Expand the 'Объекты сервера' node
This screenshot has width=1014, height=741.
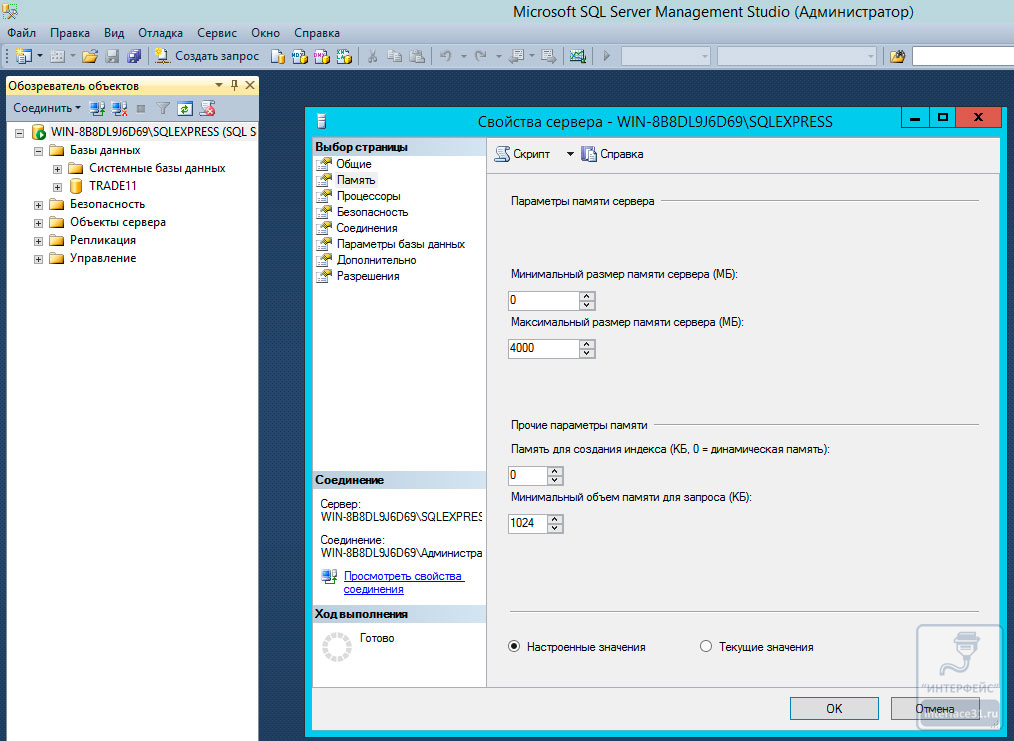pos(38,223)
